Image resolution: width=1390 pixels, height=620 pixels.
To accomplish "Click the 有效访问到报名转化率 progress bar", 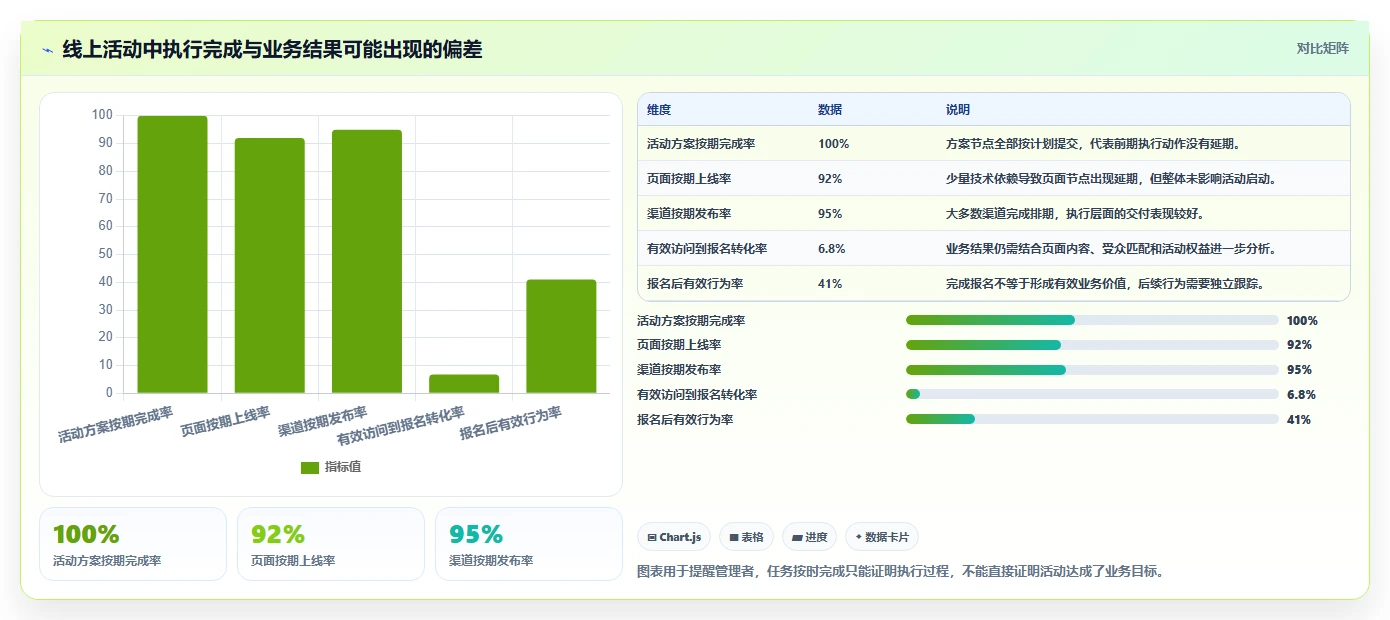I will (1092, 394).
